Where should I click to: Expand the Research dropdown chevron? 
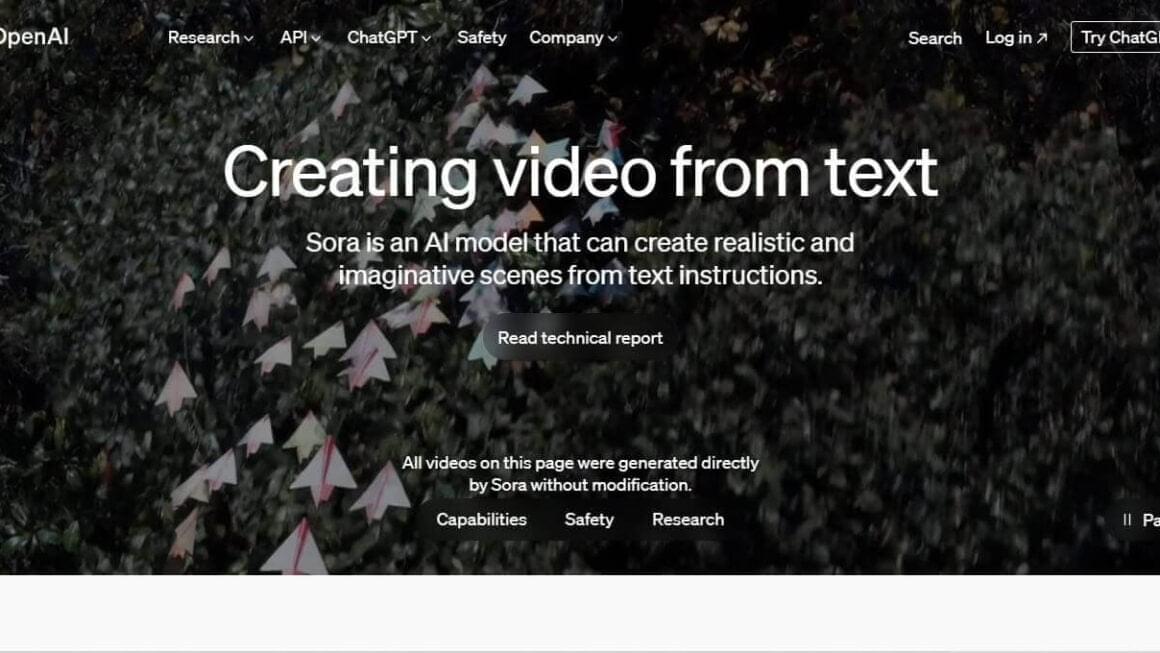tap(245, 39)
